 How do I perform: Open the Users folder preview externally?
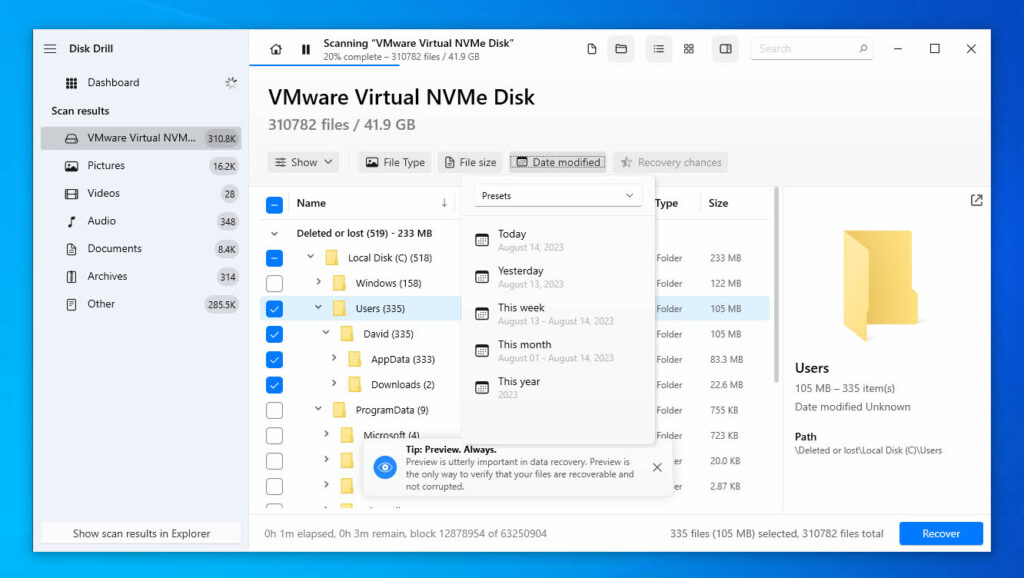click(976, 200)
